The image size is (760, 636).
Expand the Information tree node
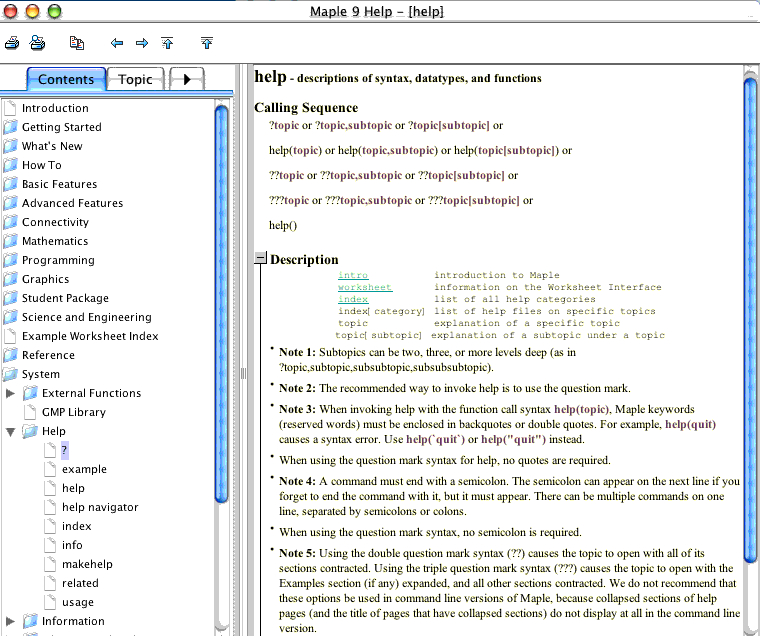tap(10, 621)
